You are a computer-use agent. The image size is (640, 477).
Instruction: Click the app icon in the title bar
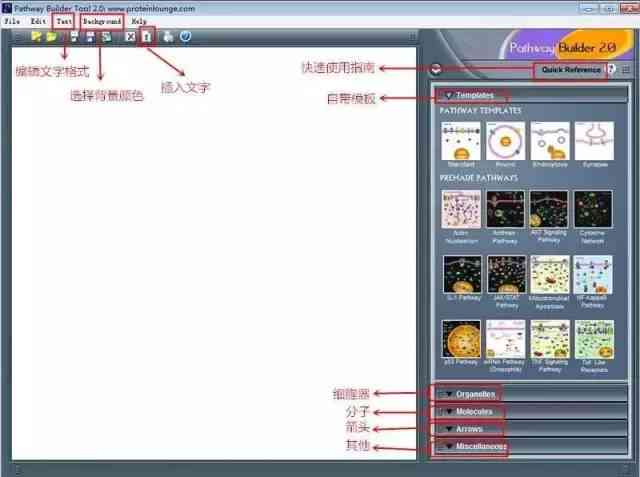7,8
